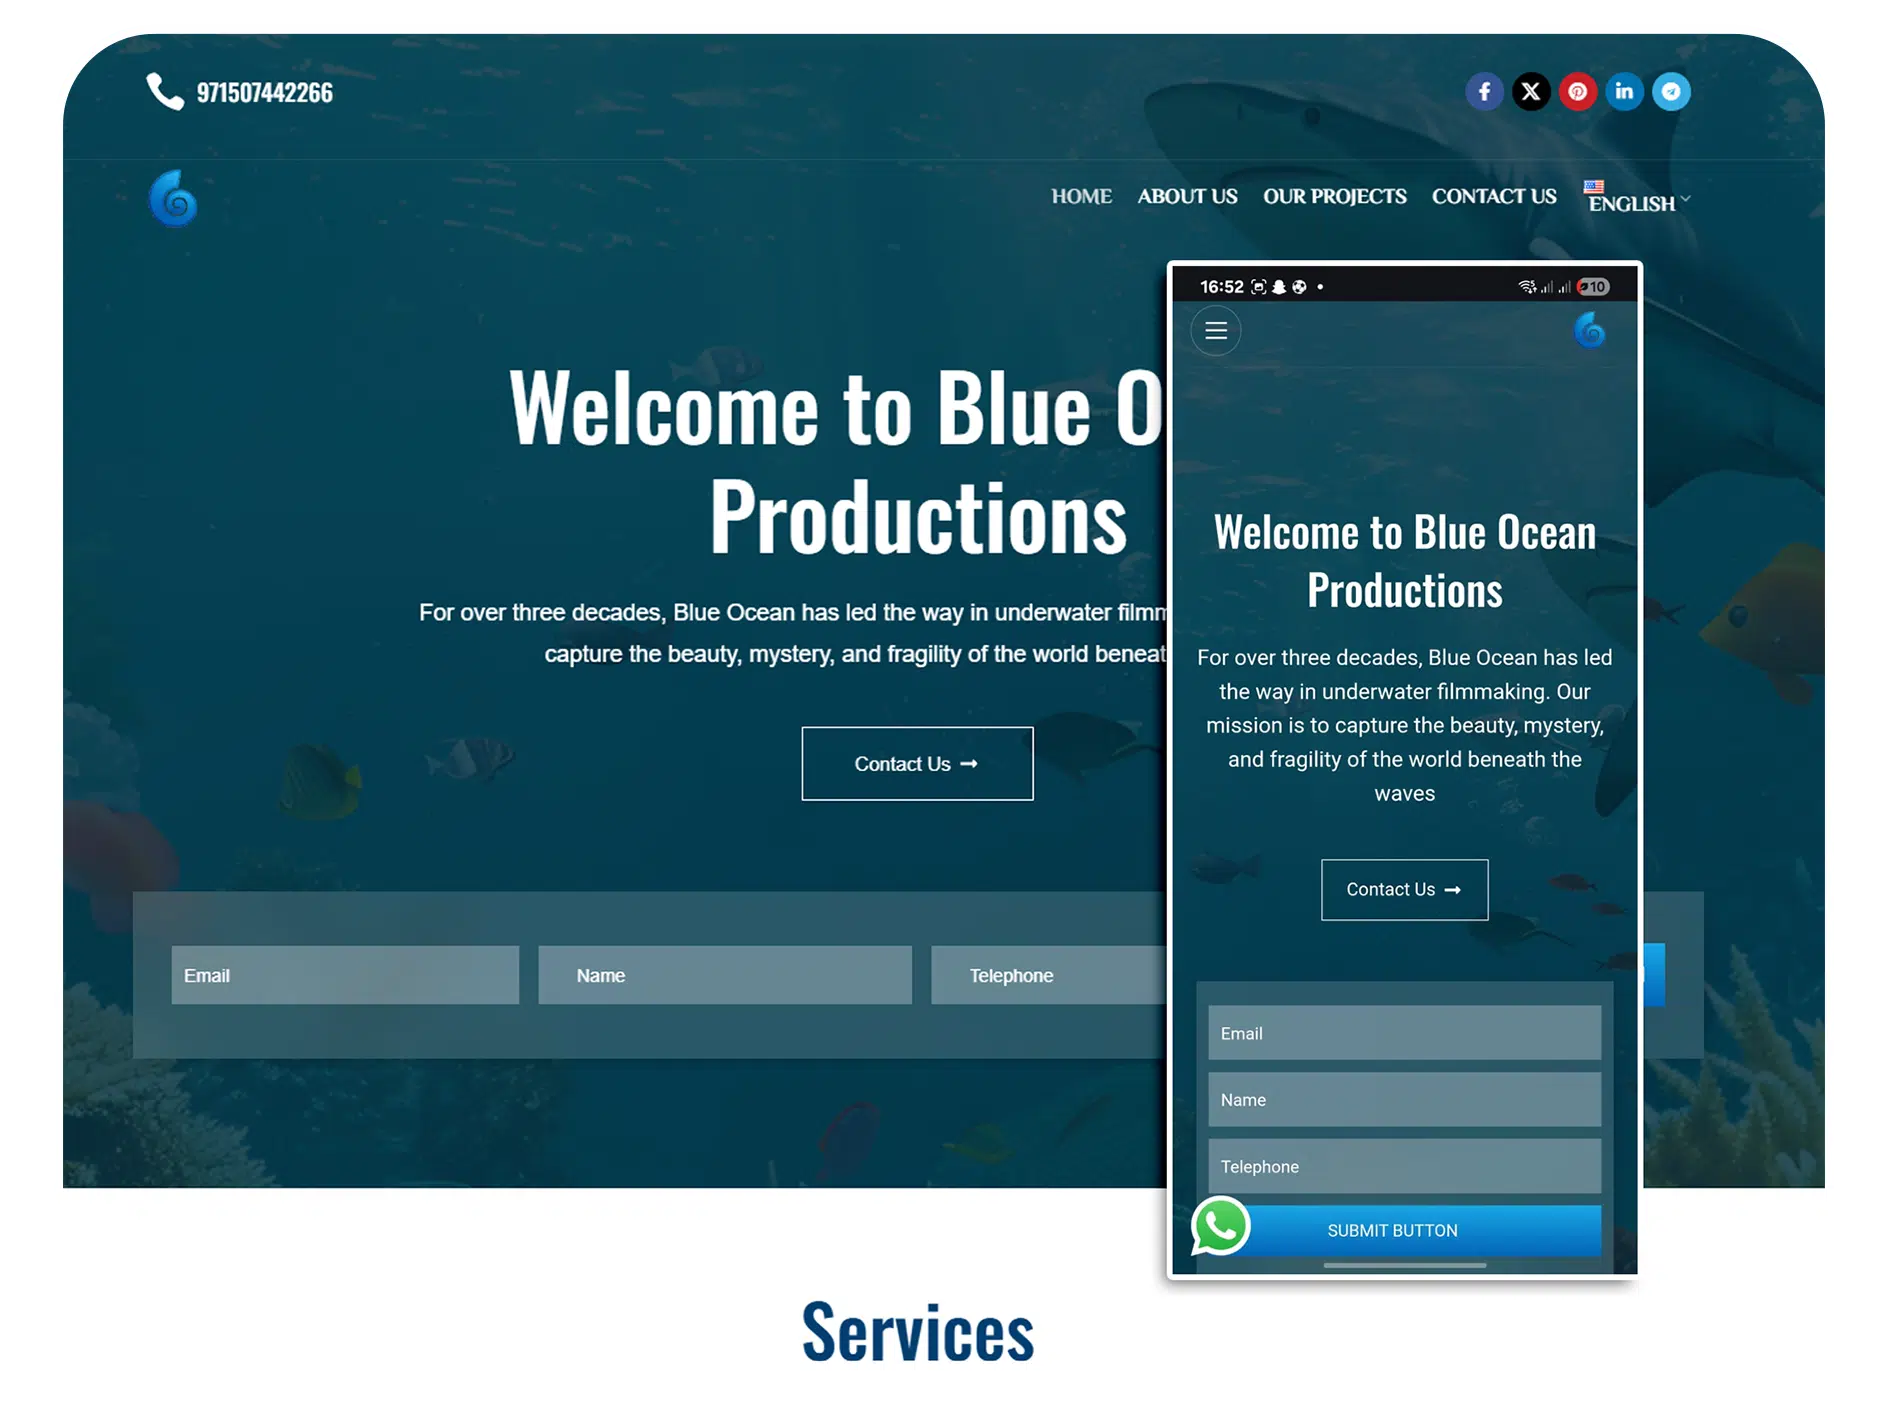Go to the Home menu item
The image size is (1880, 1412).
1081,197
